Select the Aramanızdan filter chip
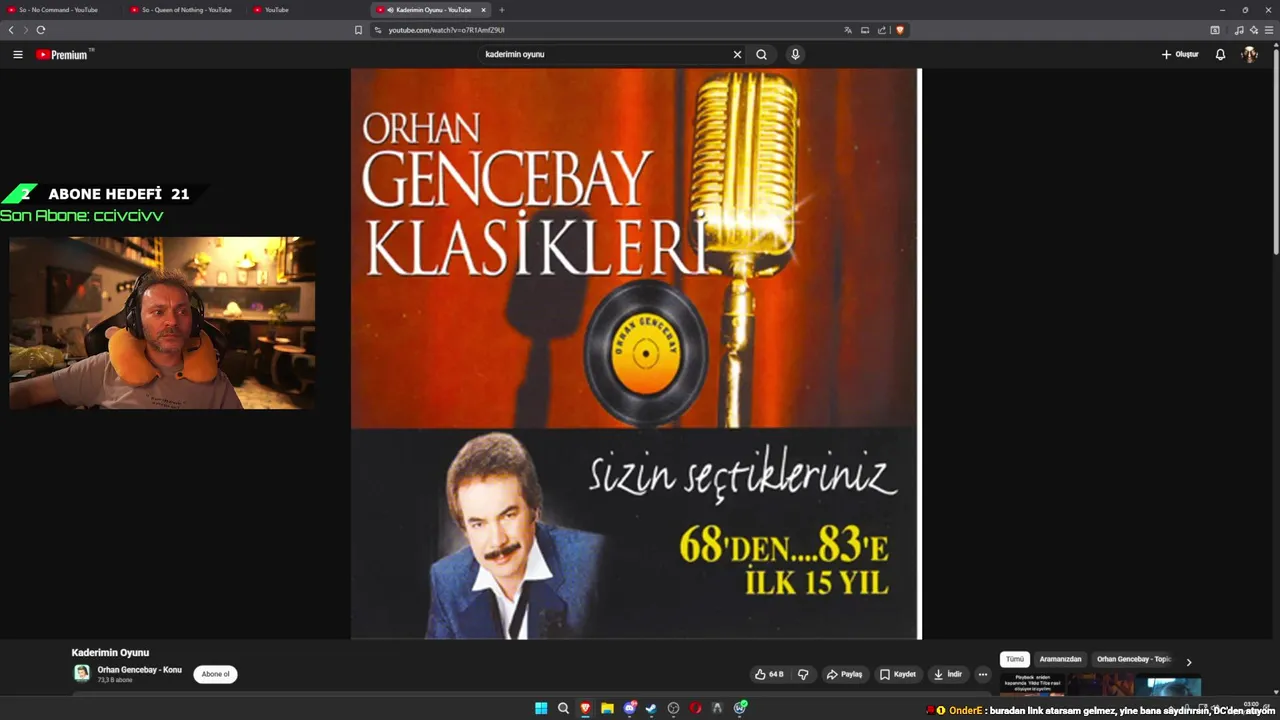1280x720 pixels. tap(1060, 659)
